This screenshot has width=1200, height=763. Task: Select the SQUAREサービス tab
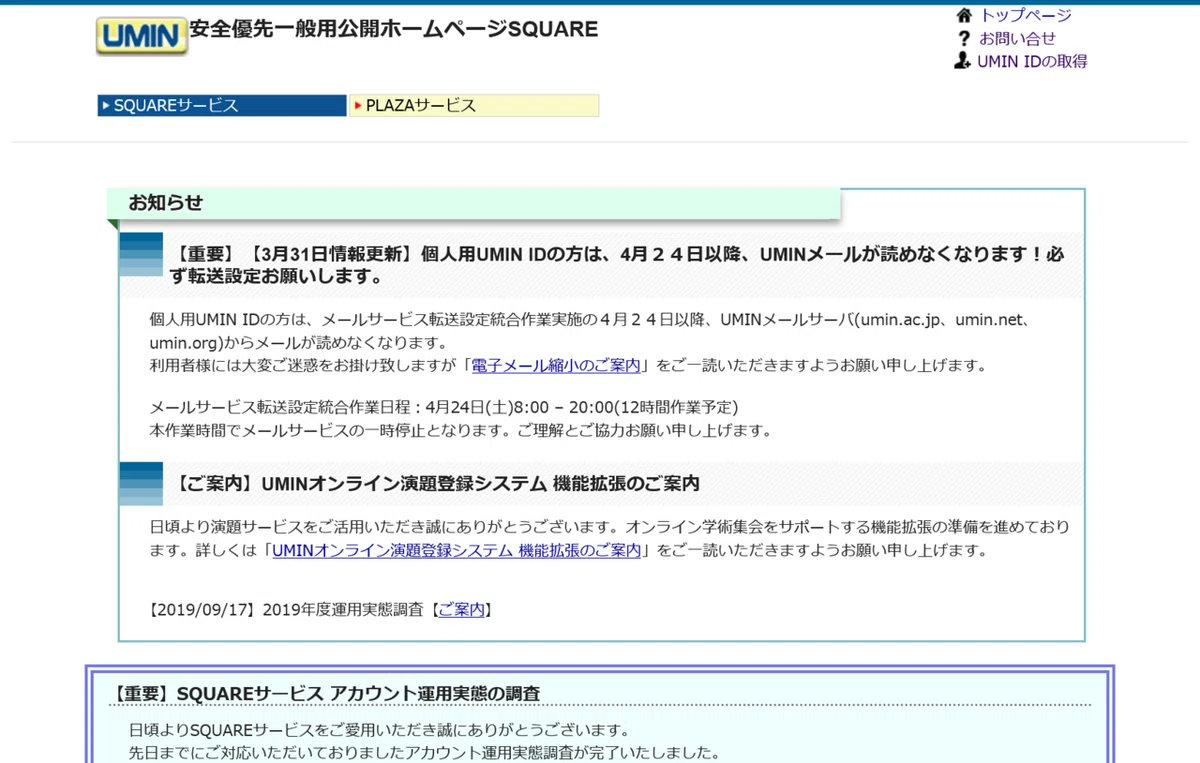[222, 105]
